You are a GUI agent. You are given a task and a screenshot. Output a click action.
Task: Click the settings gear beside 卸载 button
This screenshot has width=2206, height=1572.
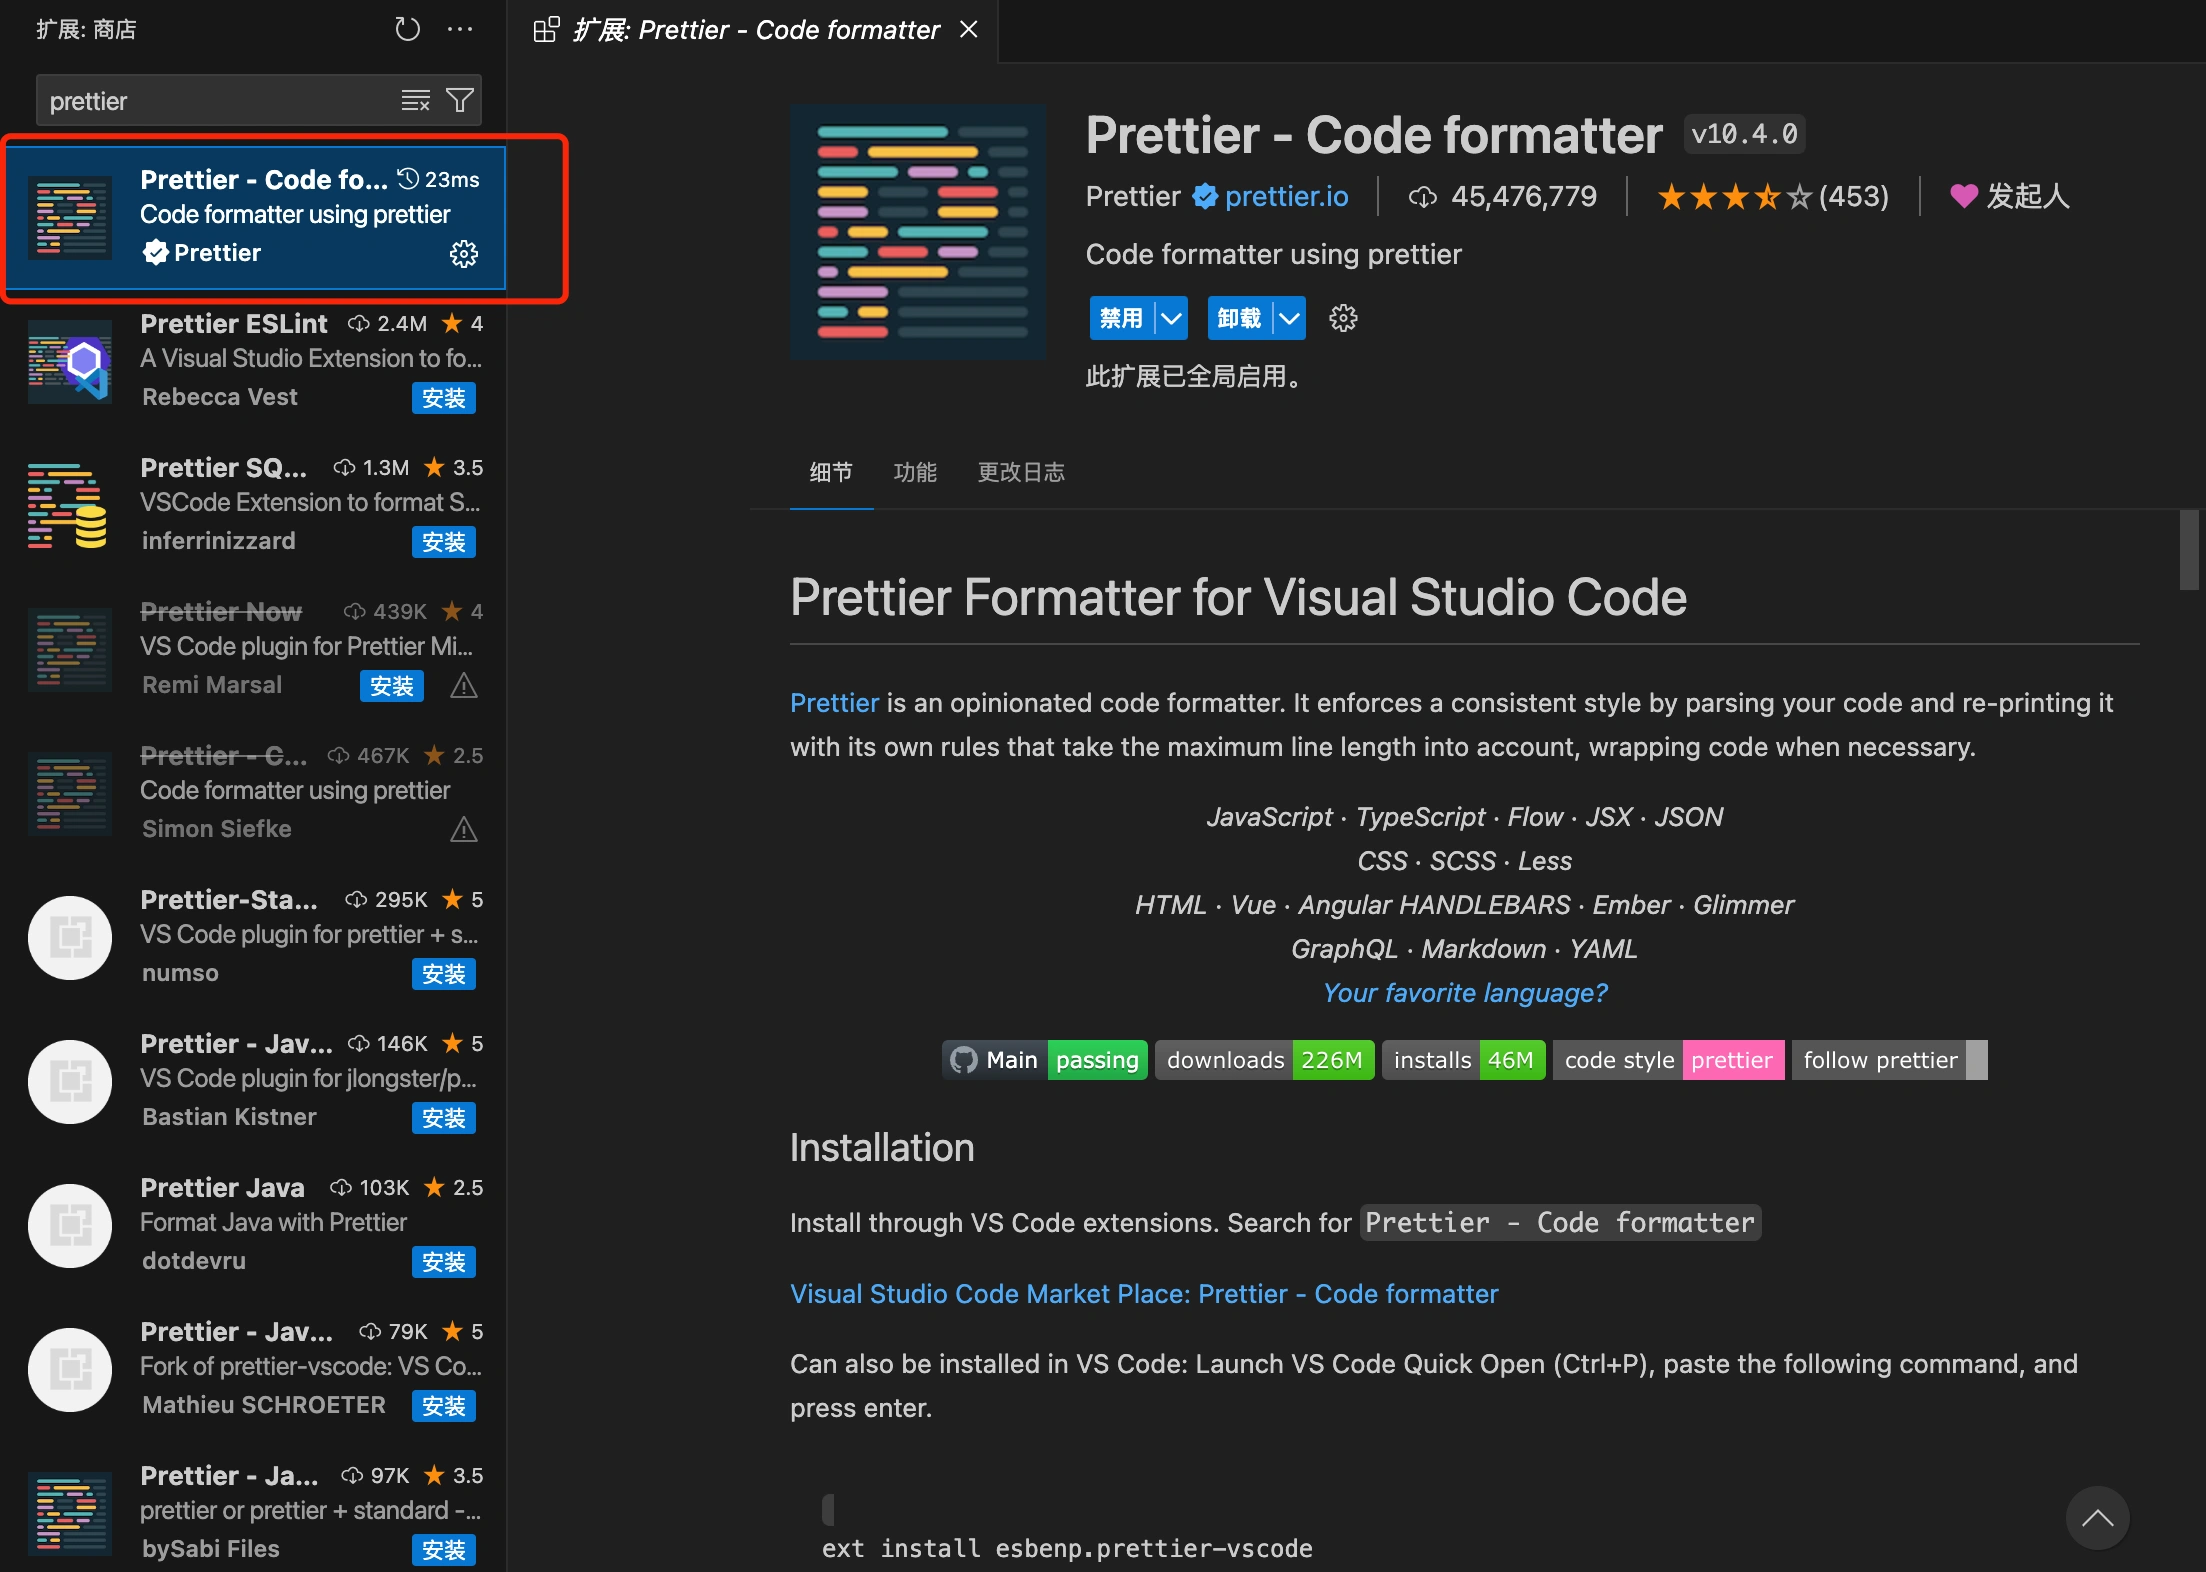pyautogui.click(x=1343, y=318)
